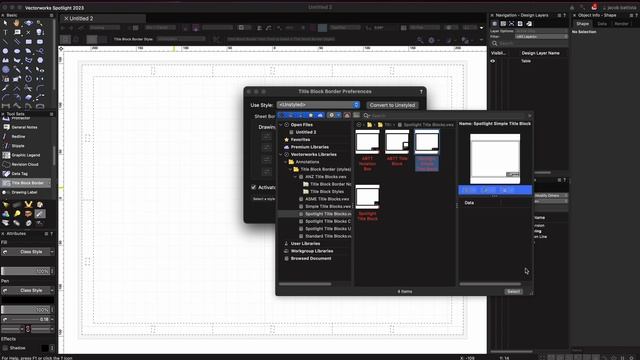Click the help question mark in preferences dialog
This screenshot has height=360, width=640.
[421, 92]
